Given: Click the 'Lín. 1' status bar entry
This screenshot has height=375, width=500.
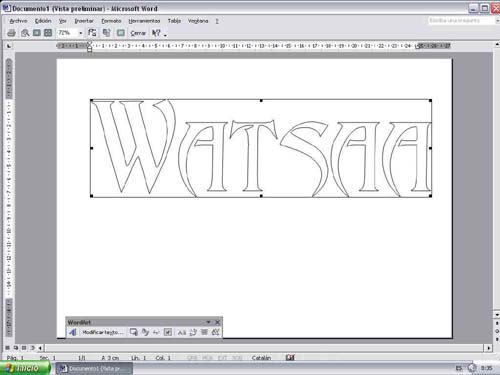Looking at the screenshot, I should coord(138,358).
